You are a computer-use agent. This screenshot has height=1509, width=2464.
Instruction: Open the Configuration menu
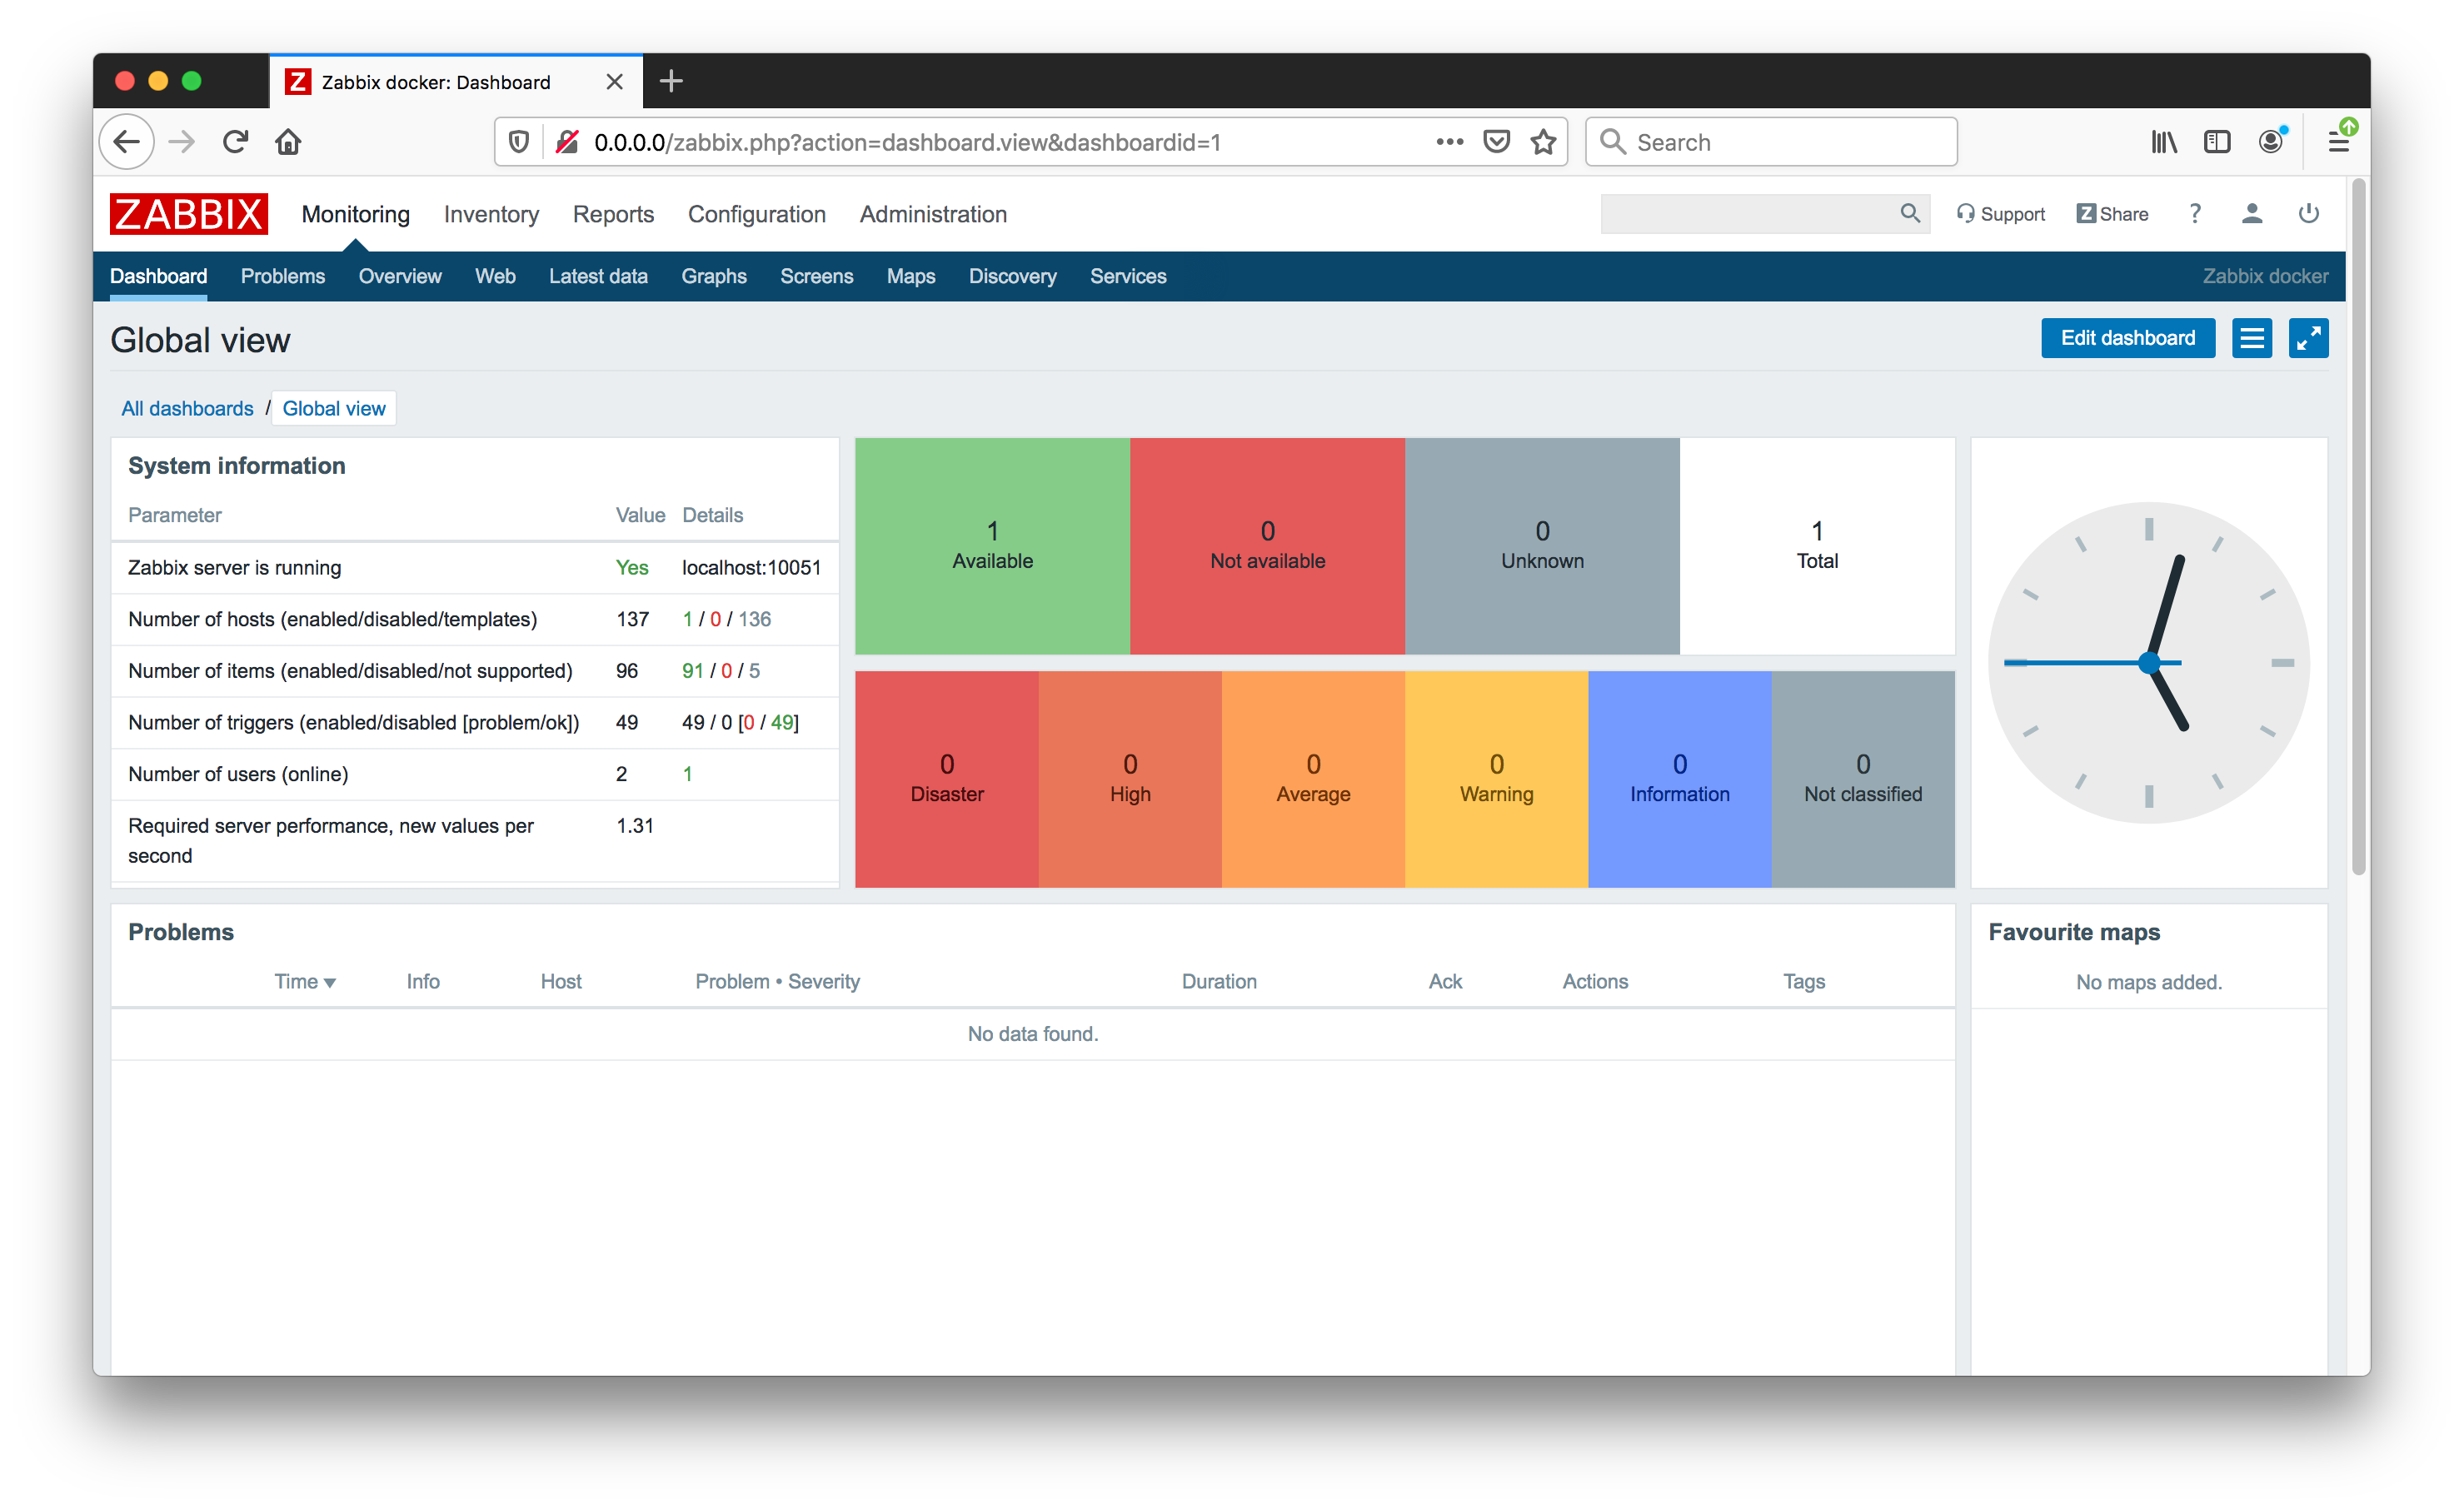756,214
